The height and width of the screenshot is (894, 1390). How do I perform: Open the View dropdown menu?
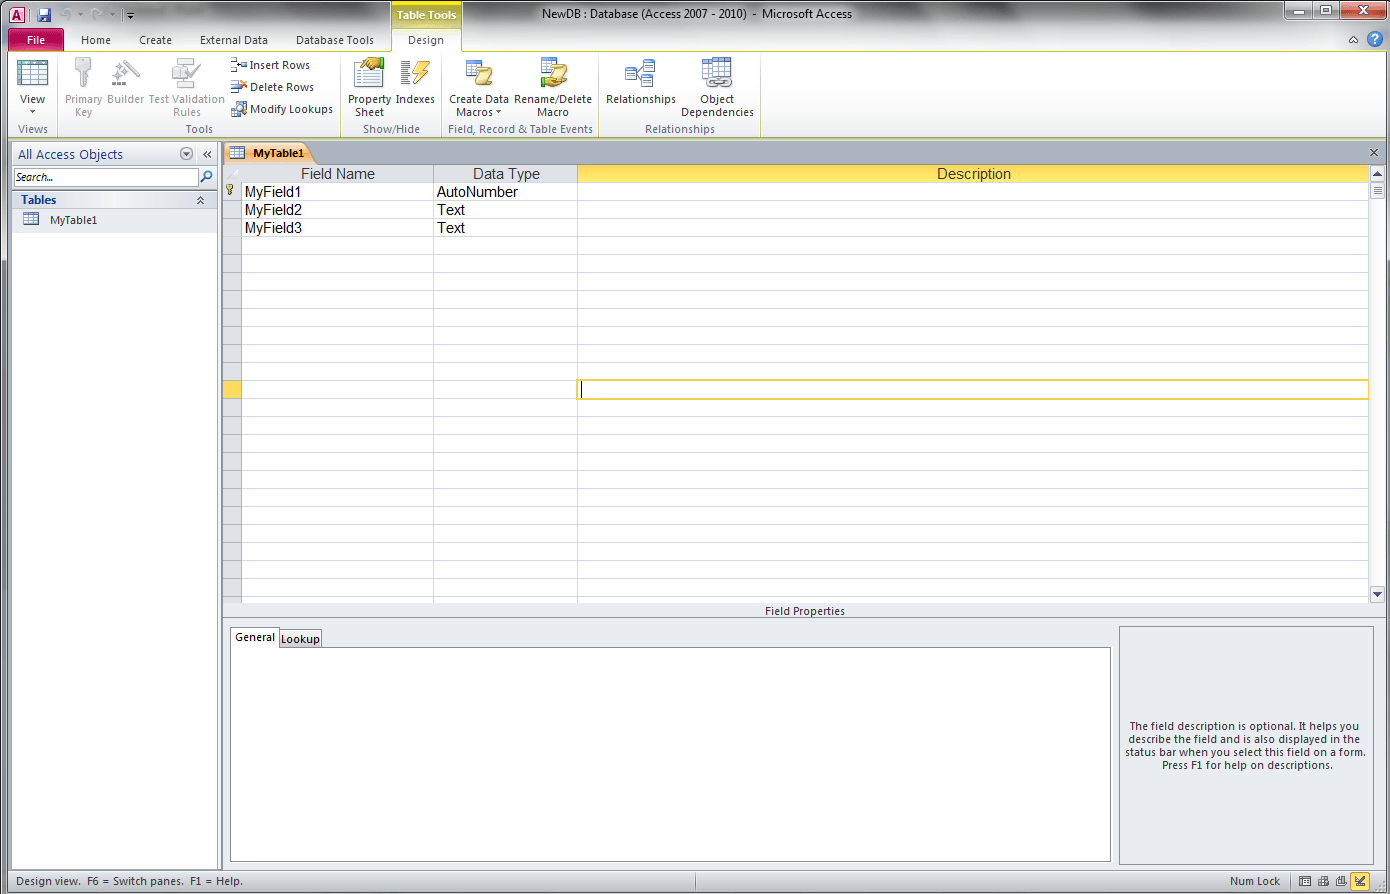coord(33,113)
